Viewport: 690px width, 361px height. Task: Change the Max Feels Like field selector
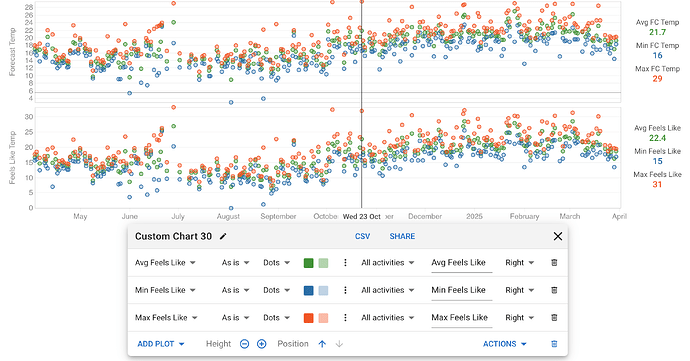click(166, 317)
